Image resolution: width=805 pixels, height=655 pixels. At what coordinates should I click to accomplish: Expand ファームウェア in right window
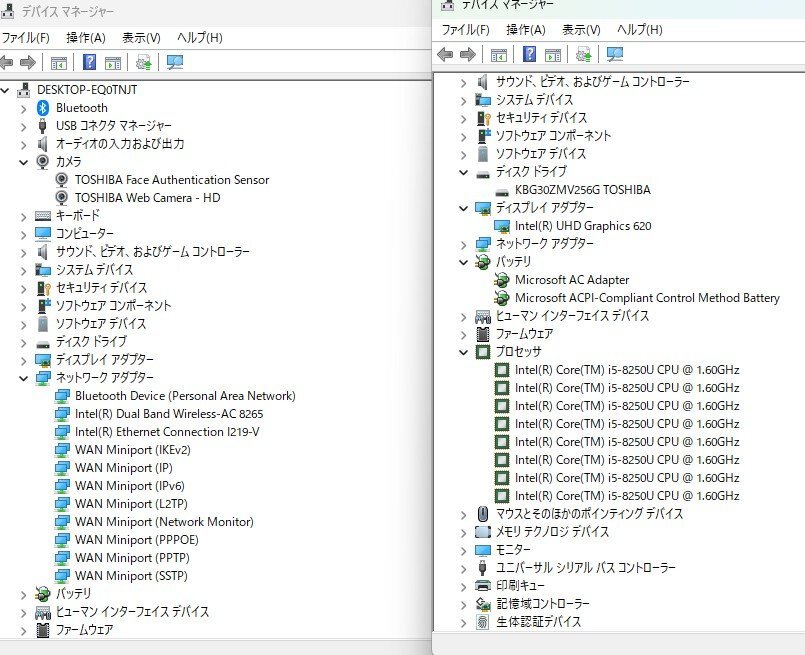click(x=464, y=335)
